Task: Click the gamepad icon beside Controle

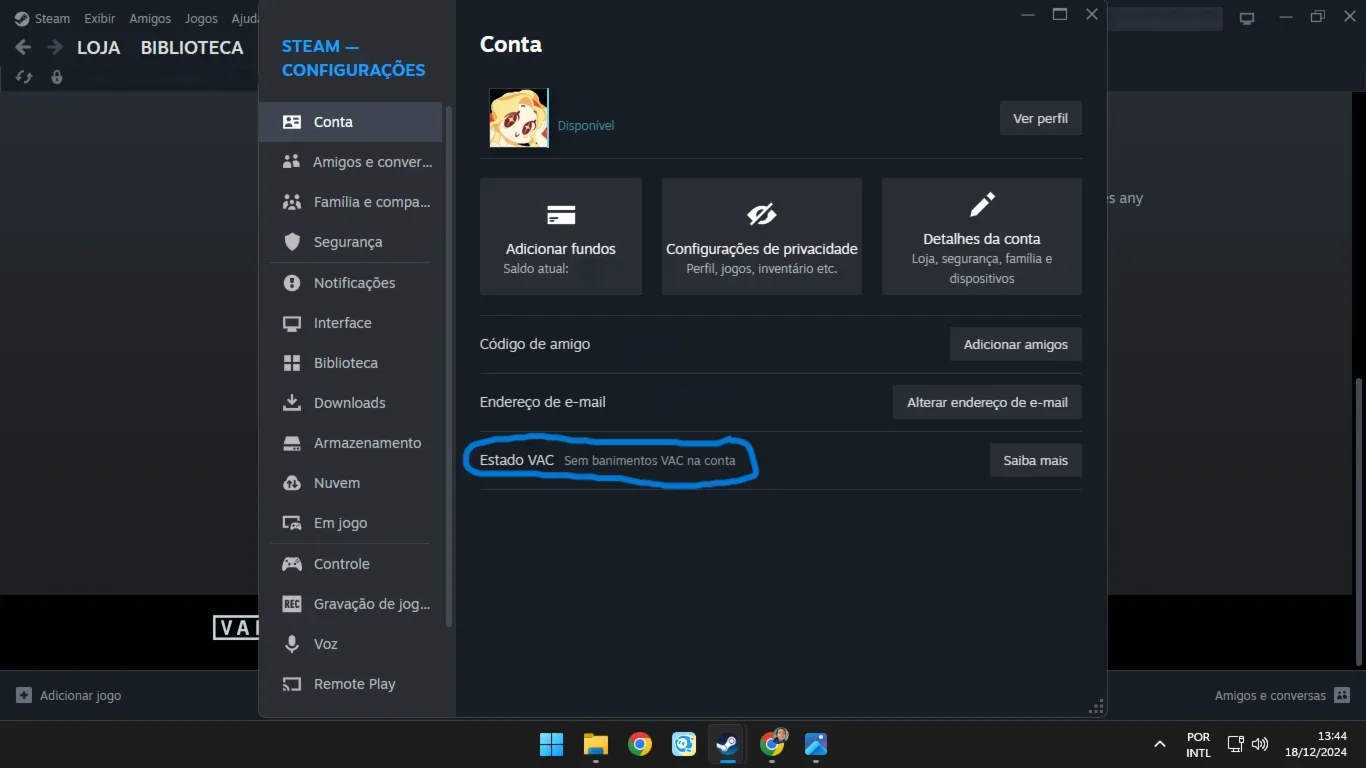Action: (x=292, y=564)
